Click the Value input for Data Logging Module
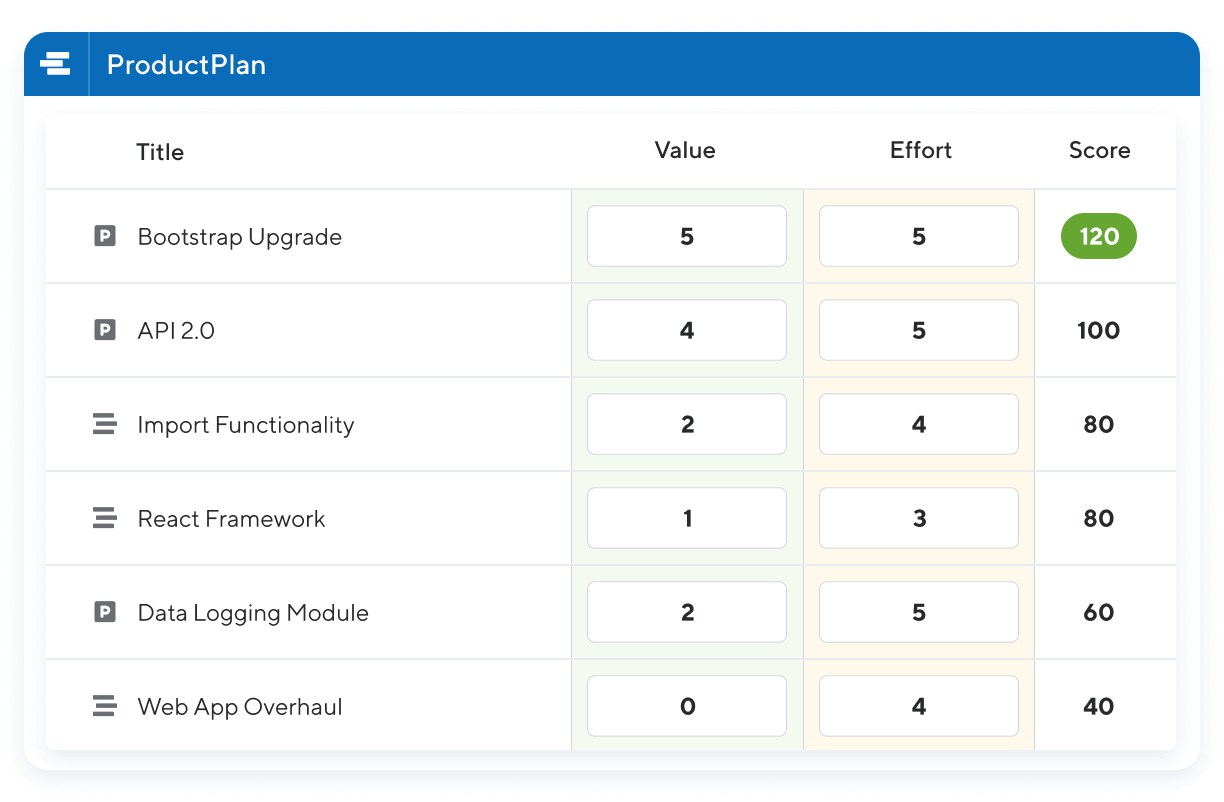The image size is (1224, 802). click(686, 612)
